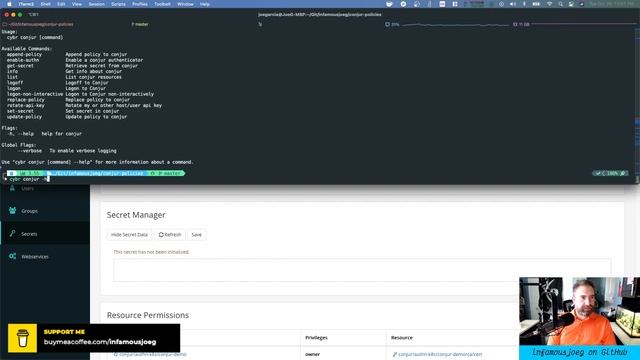The width and height of the screenshot is (640, 360).
Task: Click the Webservices gears icon
Action: click(13, 256)
